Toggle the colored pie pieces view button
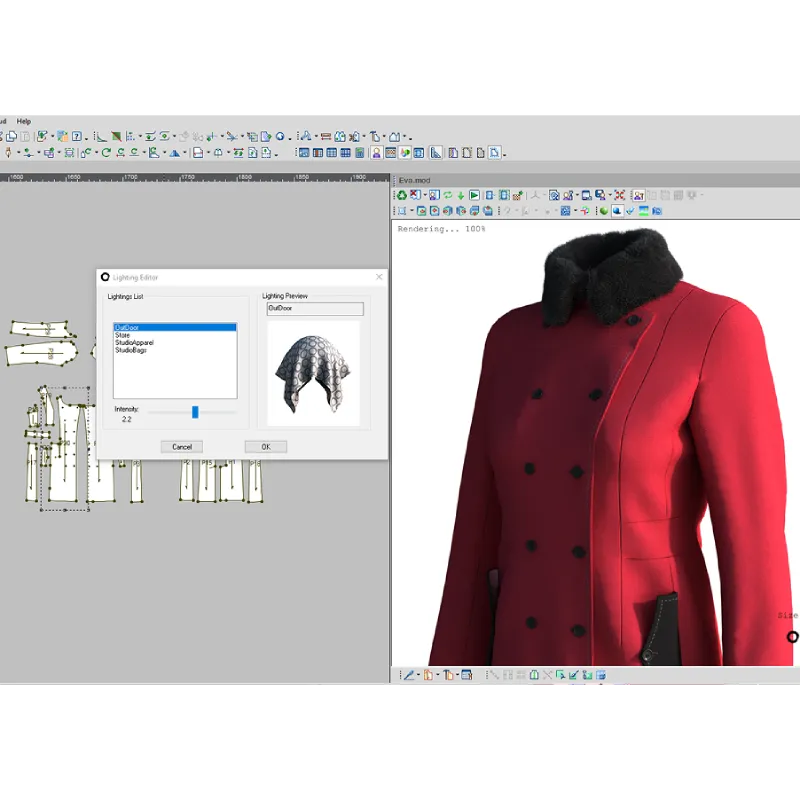The height and width of the screenshot is (800, 800). (405, 153)
